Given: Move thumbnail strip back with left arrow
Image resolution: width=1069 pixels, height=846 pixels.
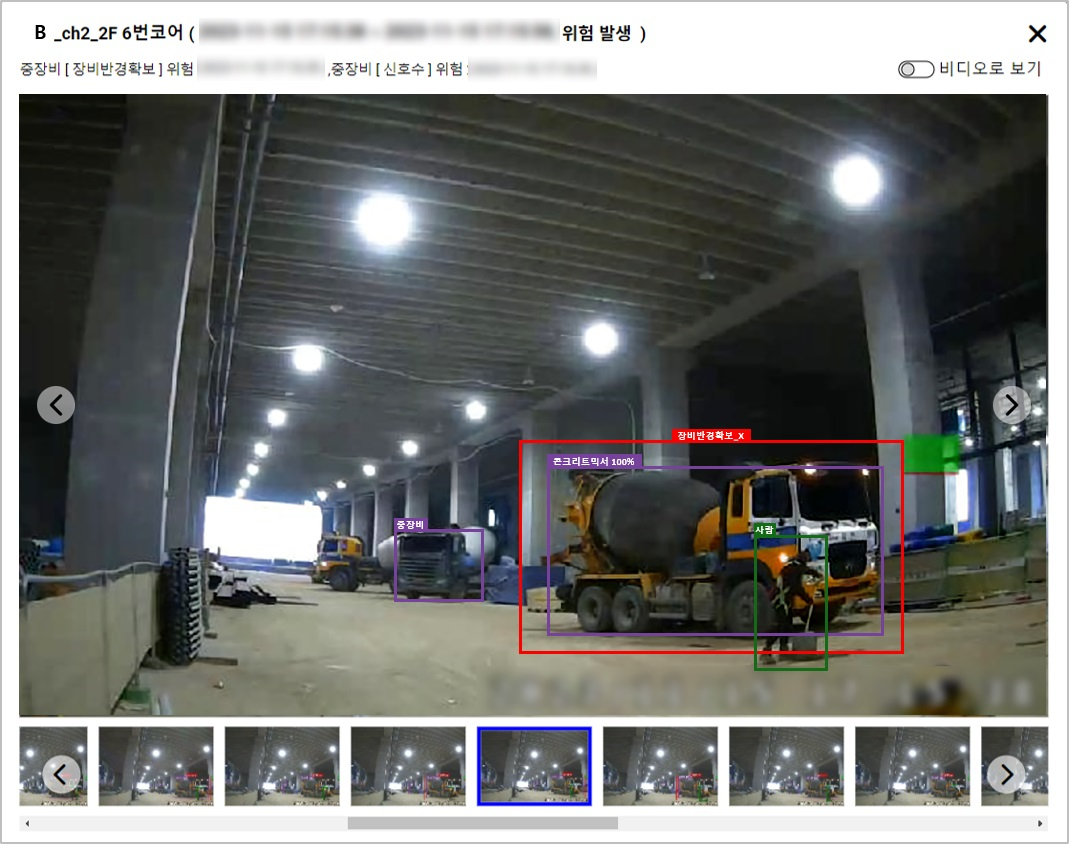Looking at the screenshot, I should [x=61, y=774].
